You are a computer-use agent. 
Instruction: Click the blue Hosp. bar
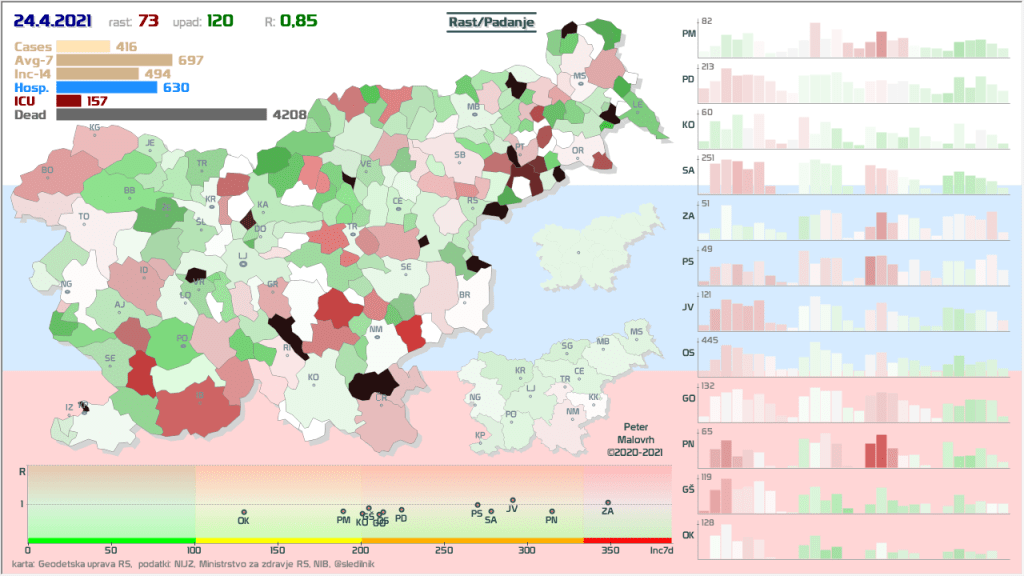tap(106, 87)
